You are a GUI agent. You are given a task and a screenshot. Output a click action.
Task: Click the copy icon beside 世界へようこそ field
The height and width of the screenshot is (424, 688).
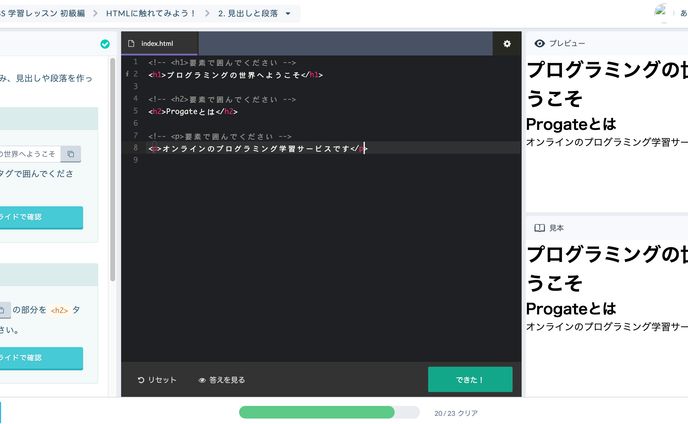pyautogui.click(x=71, y=154)
